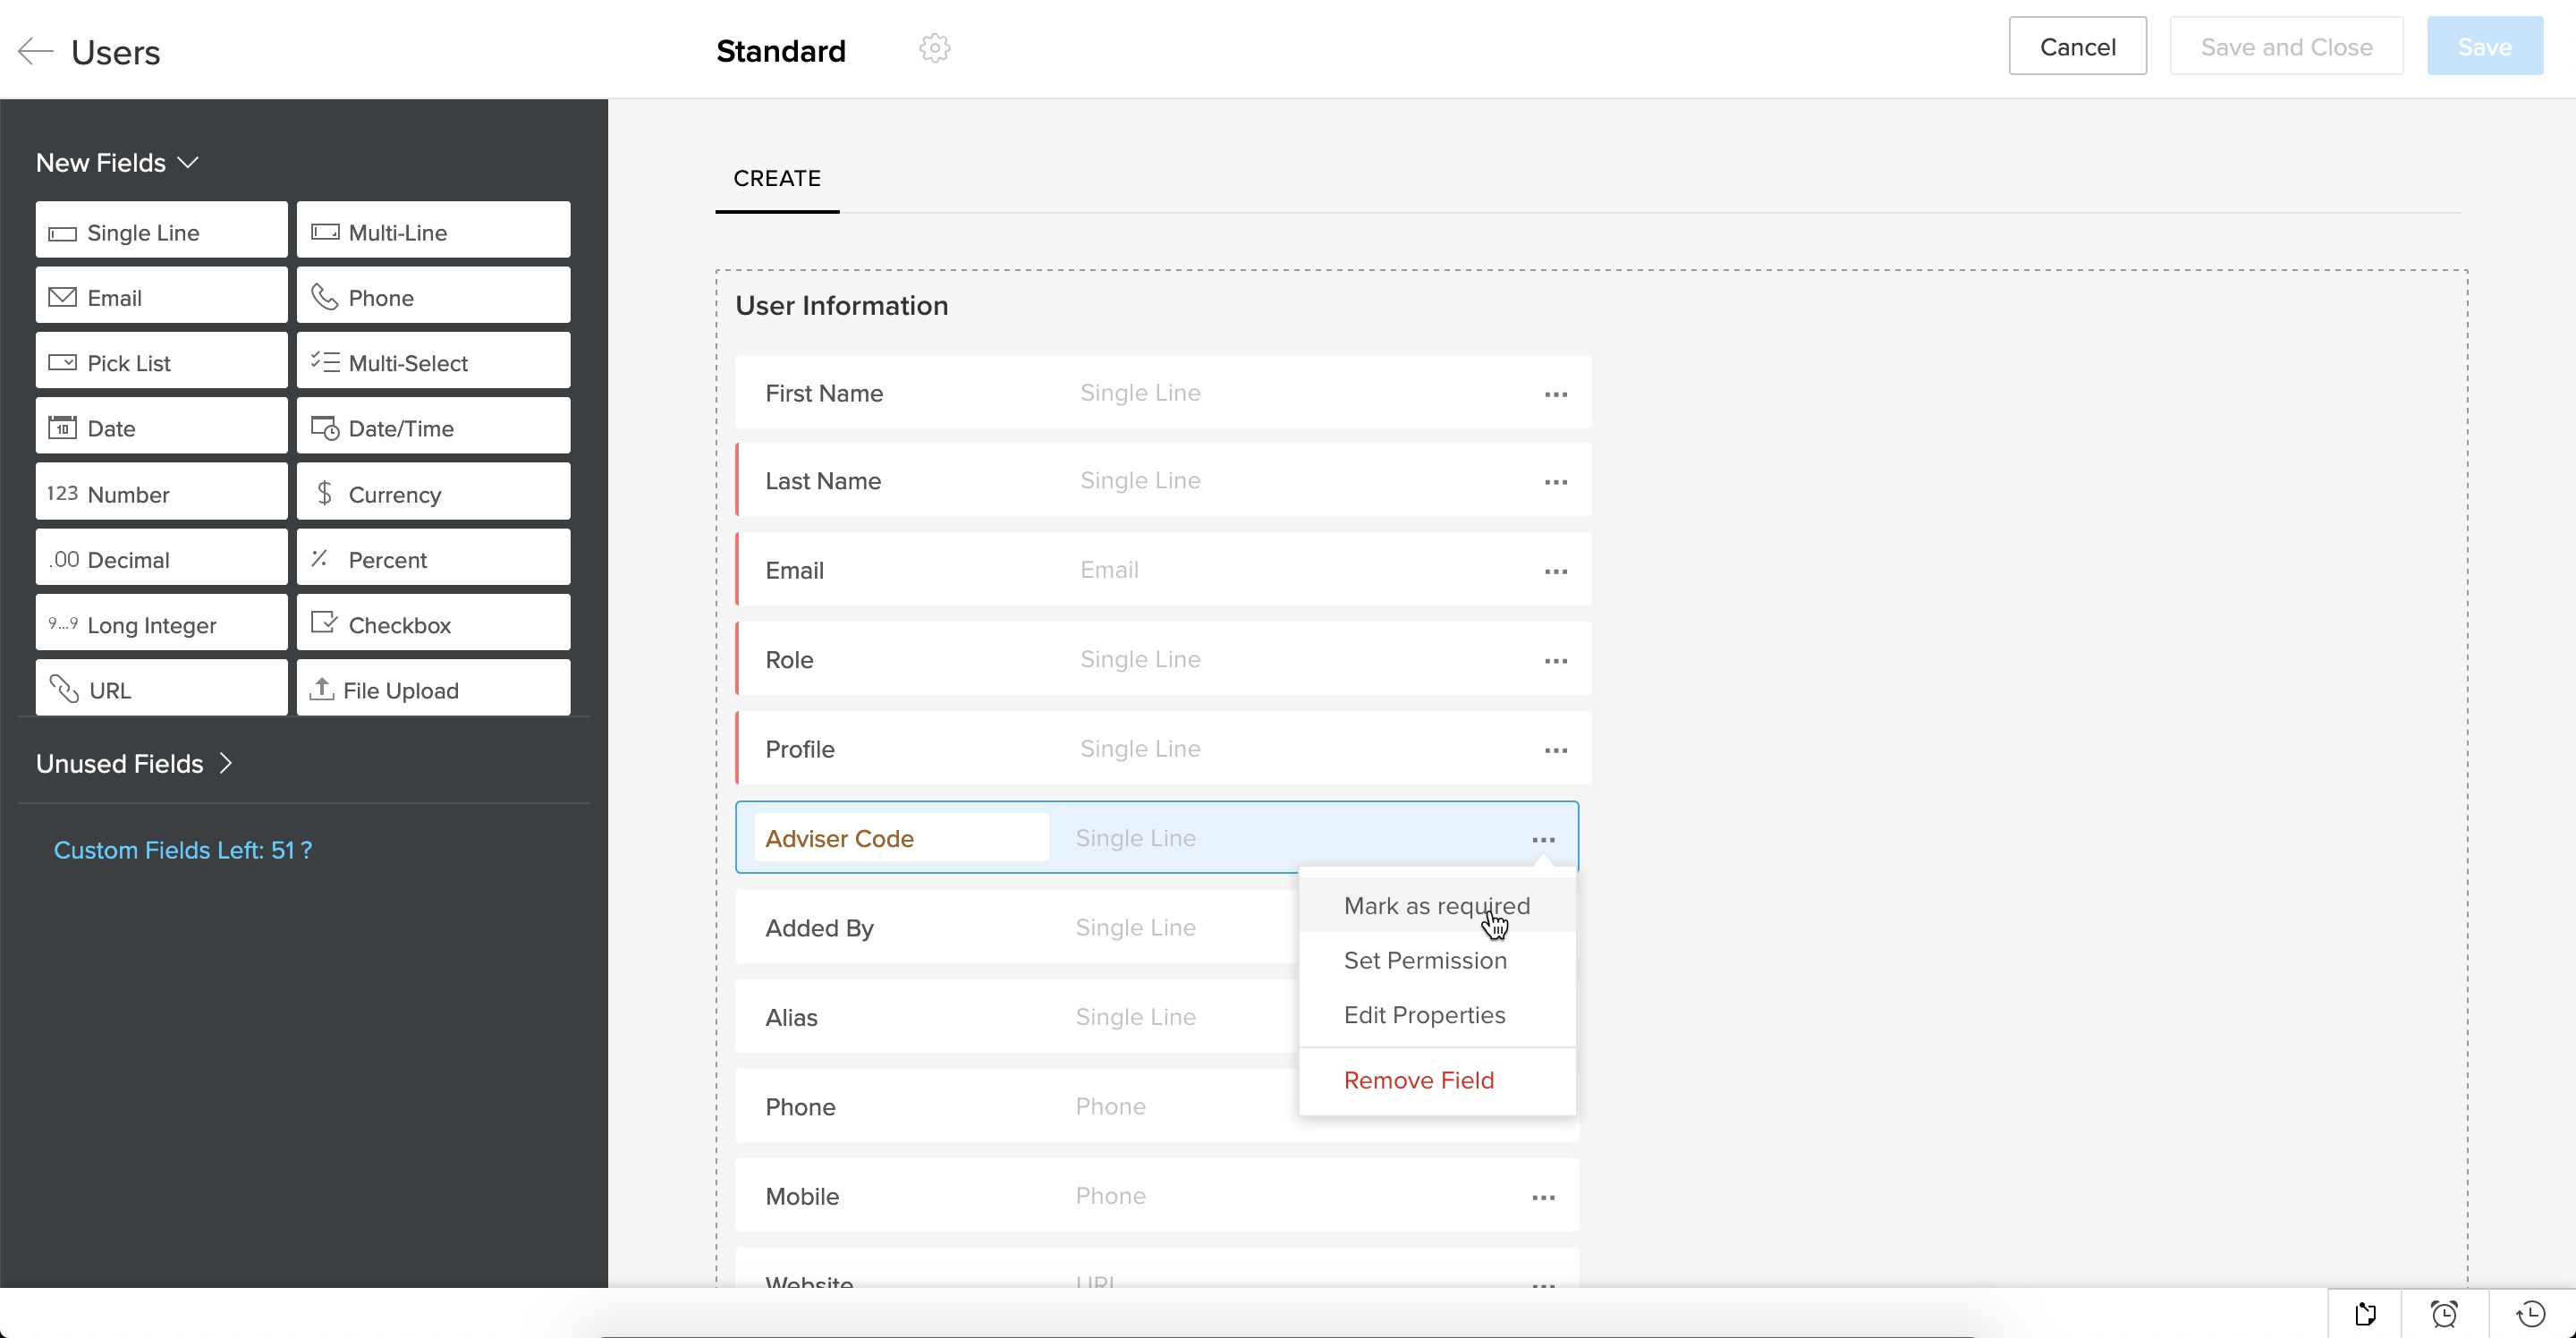Add a Multi-Select field
Viewport: 2576px width, 1338px height.
coord(433,363)
